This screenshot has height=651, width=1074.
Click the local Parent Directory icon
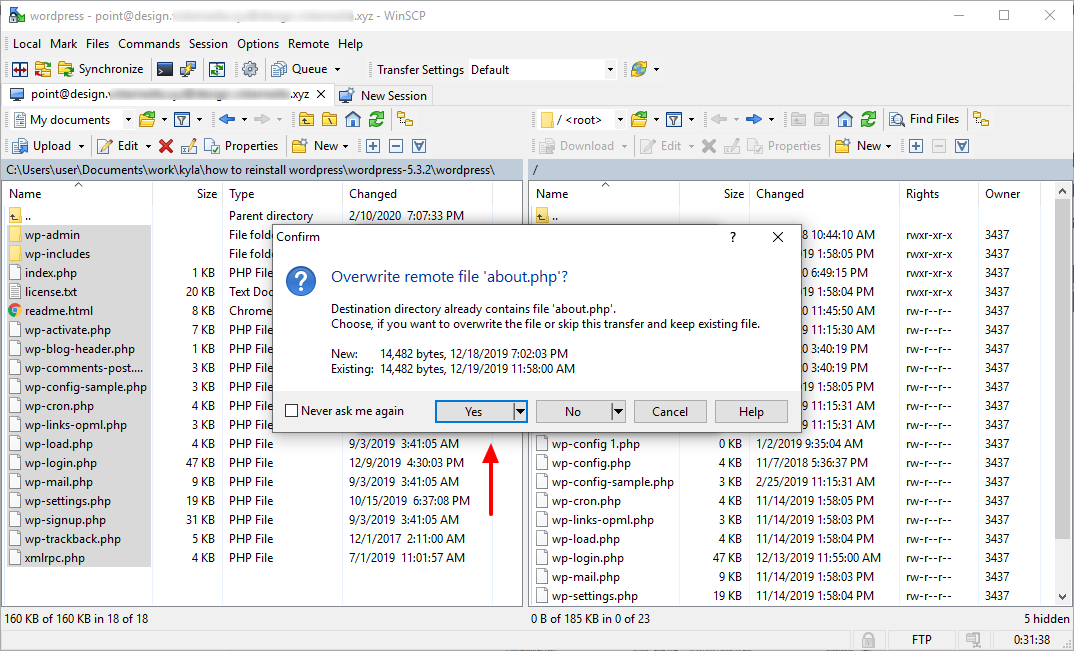coord(306,120)
